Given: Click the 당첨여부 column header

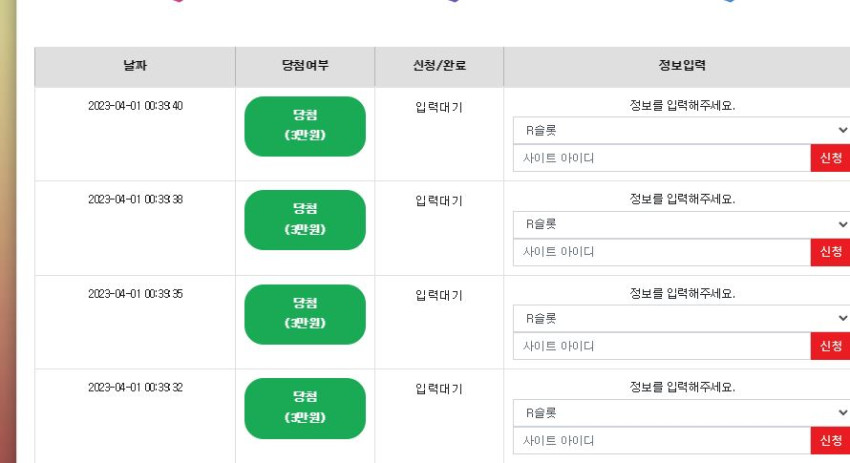Looking at the screenshot, I should pos(305,67).
